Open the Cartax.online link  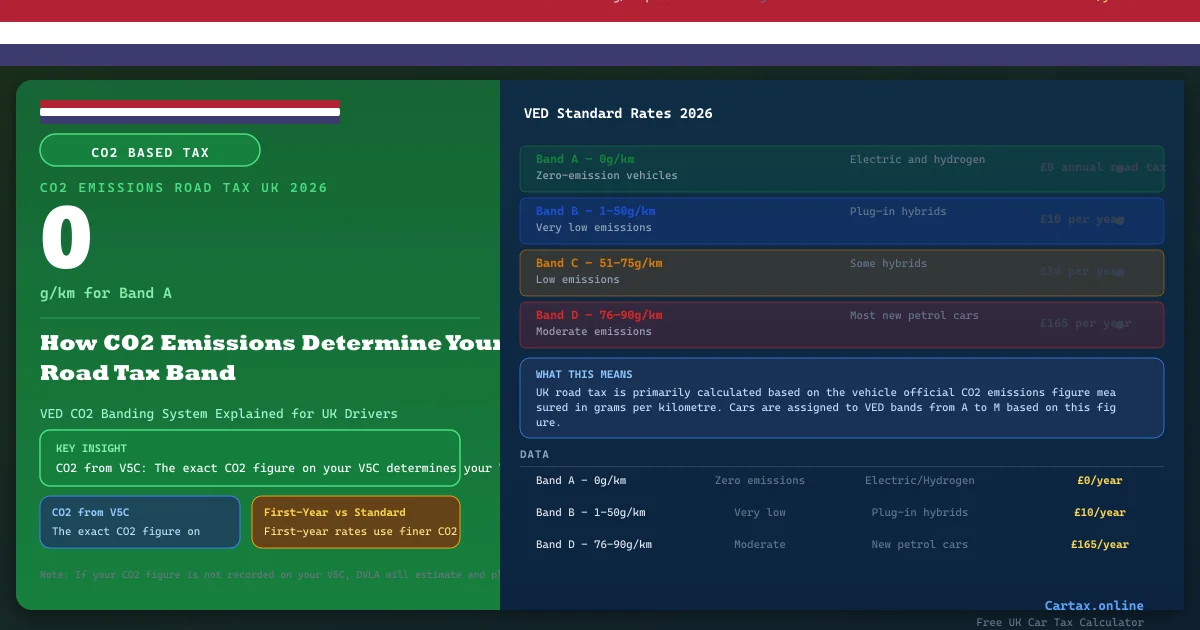(x=1093, y=605)
